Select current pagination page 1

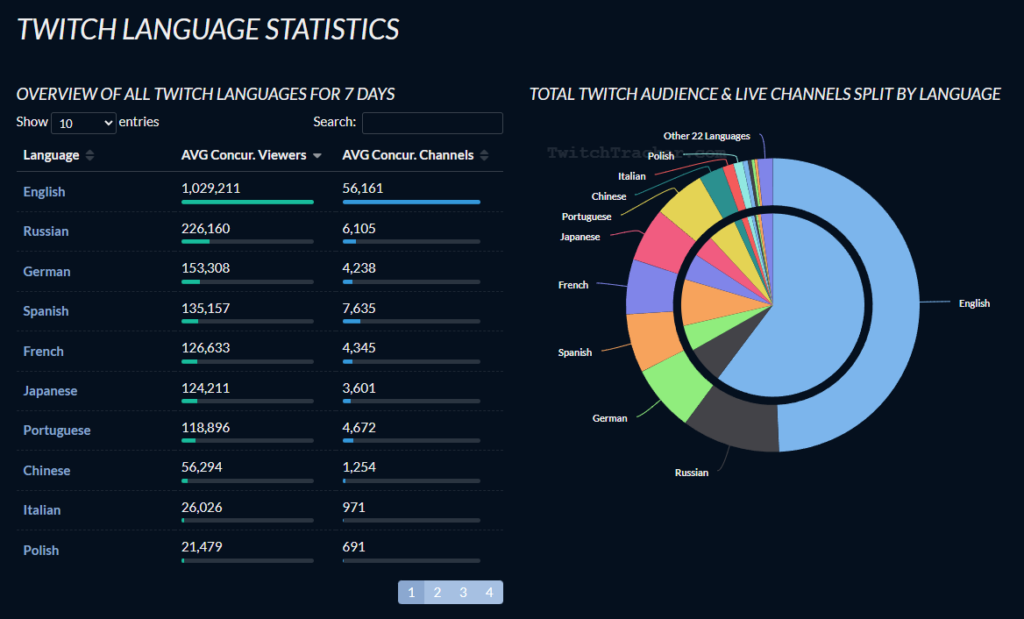click(x=411, y=592)
